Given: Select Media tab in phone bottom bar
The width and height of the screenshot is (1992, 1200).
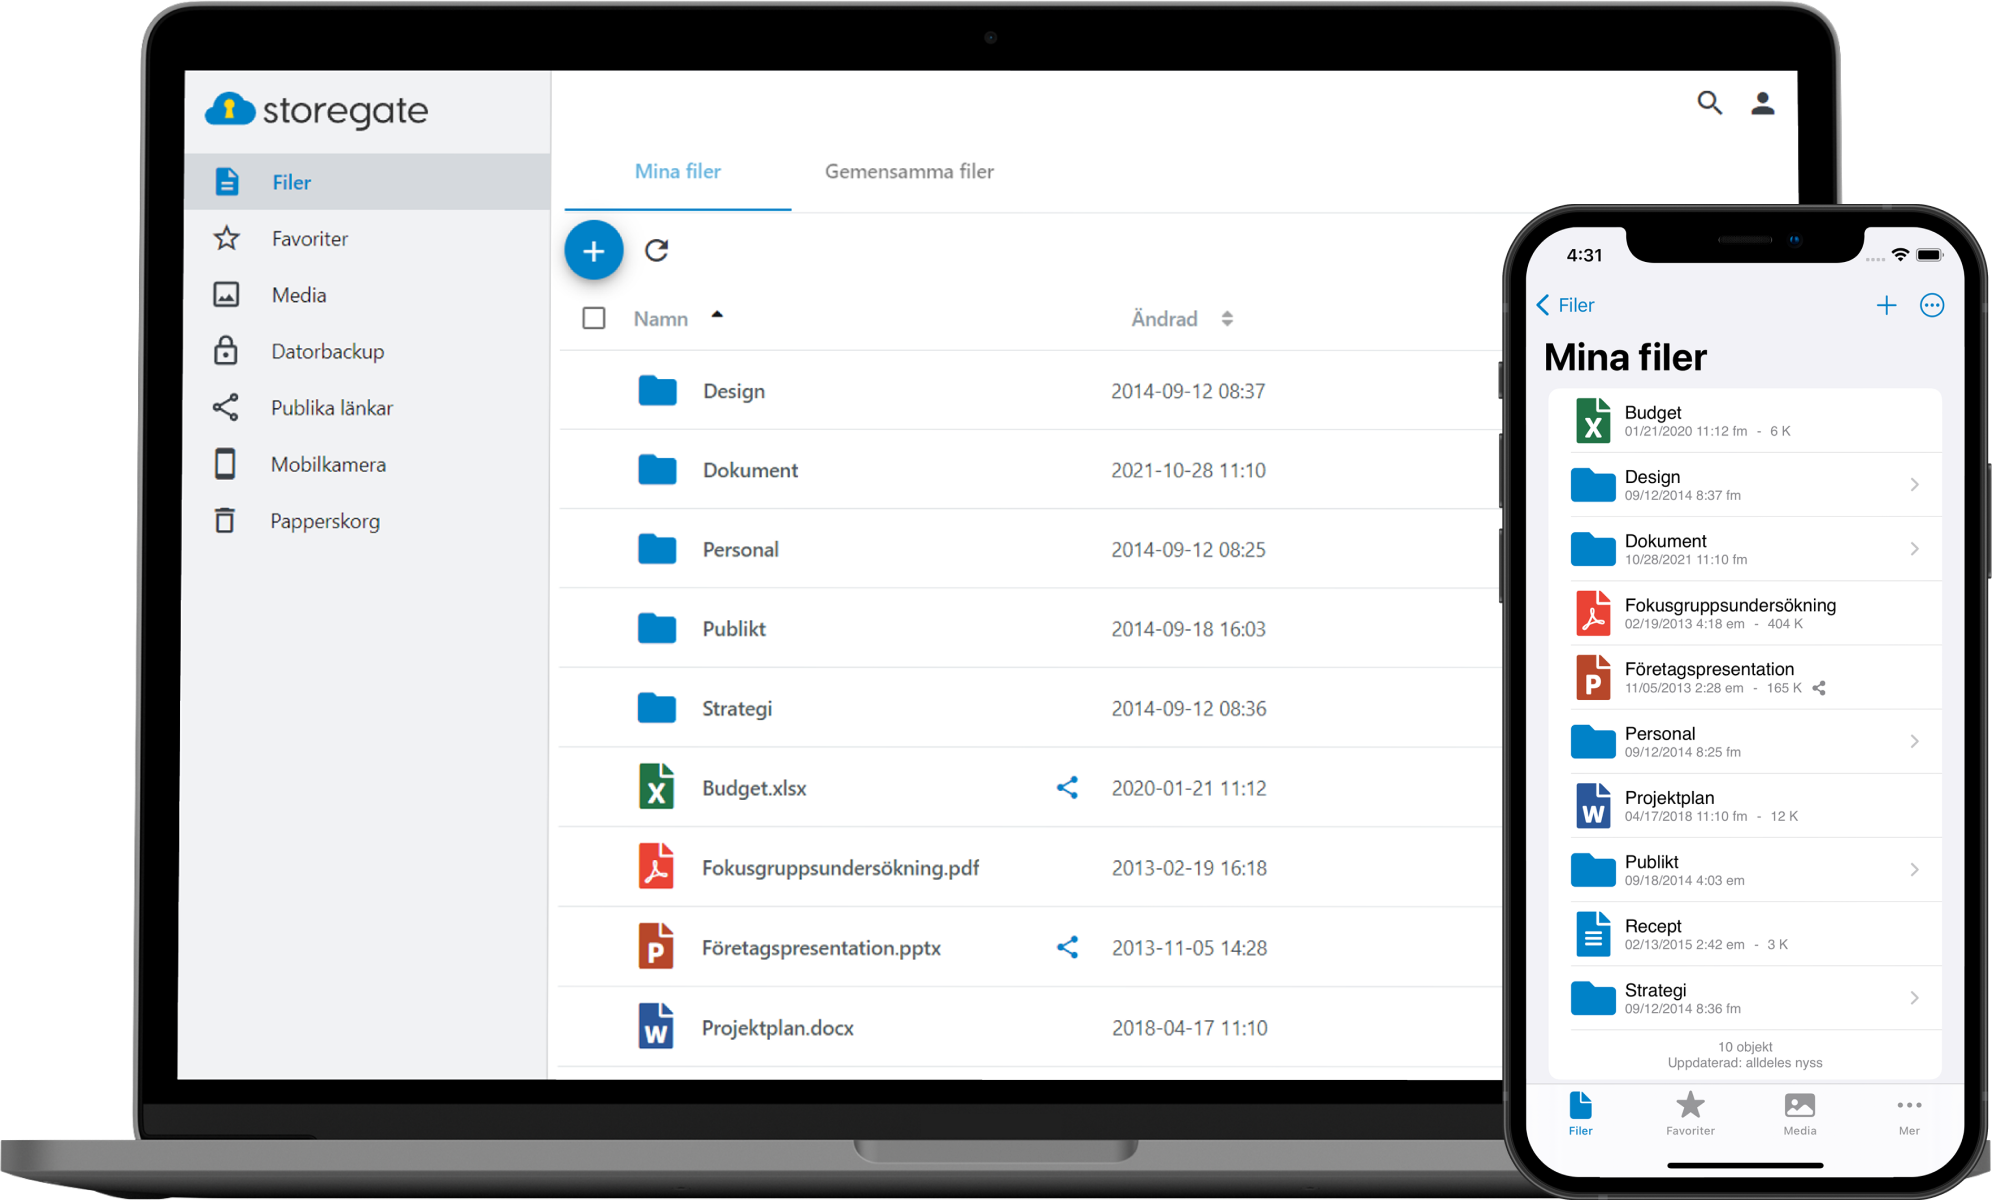Looking at the screenshot, I should 1800,1113.
